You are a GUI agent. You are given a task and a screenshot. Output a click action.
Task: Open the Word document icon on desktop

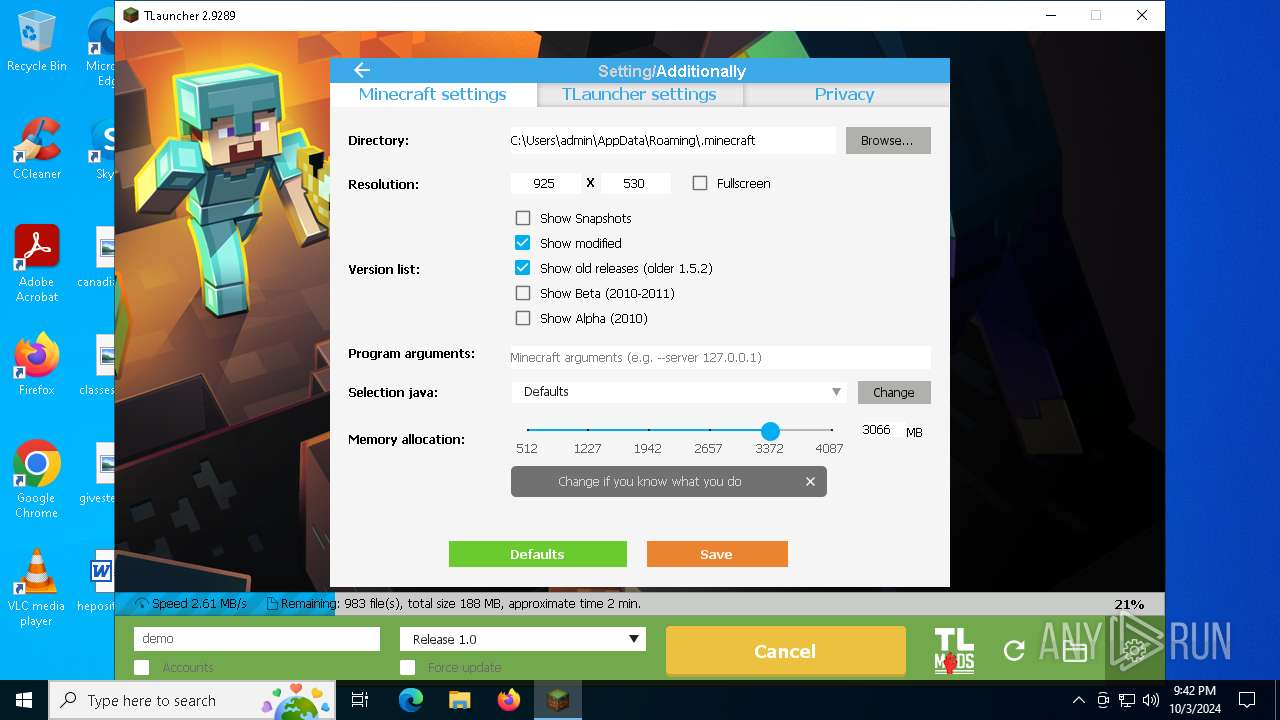[100, 580]
